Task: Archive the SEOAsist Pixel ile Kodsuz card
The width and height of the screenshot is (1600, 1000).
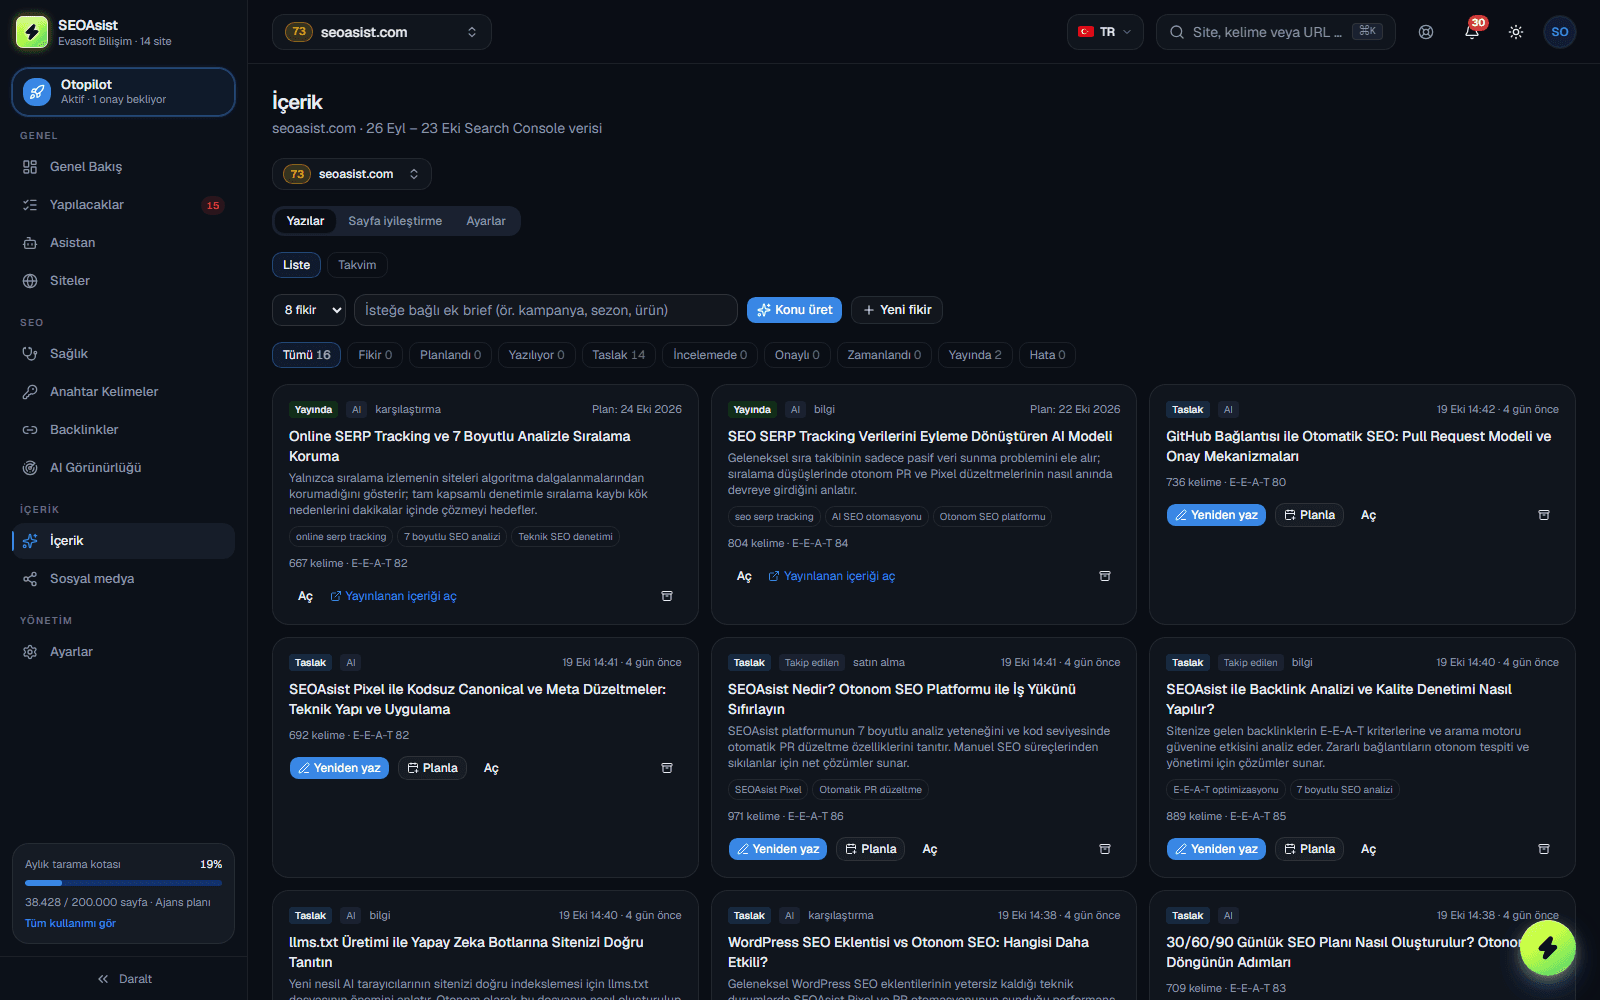Action: pyautogui.click(x=667, y=768)
